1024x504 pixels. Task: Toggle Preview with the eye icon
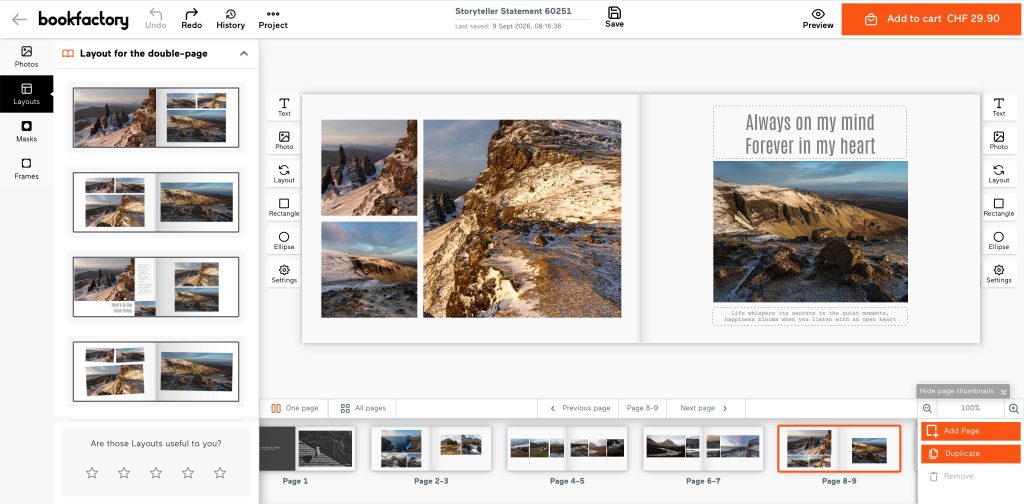click(818, 14)
